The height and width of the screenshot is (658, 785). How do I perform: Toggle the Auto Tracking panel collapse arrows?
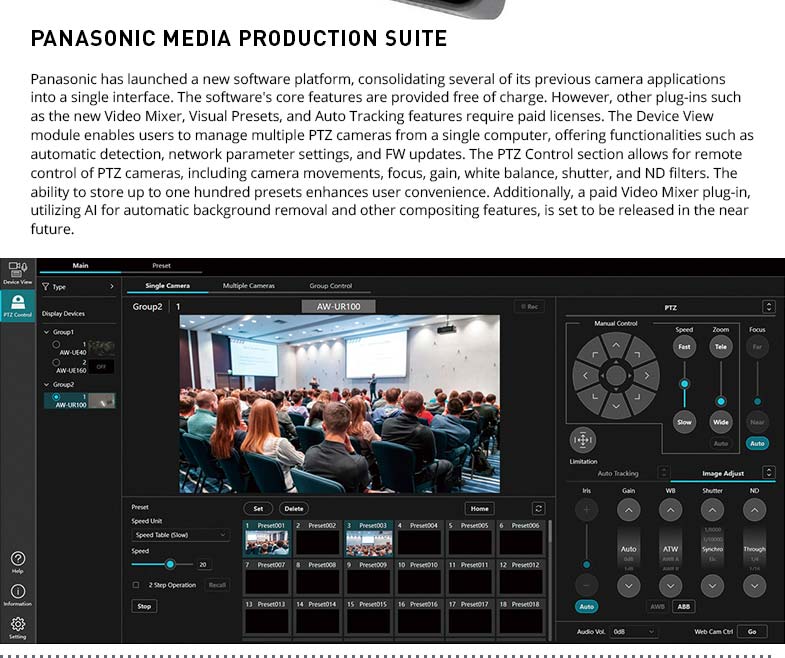click(x=664, y=472)
